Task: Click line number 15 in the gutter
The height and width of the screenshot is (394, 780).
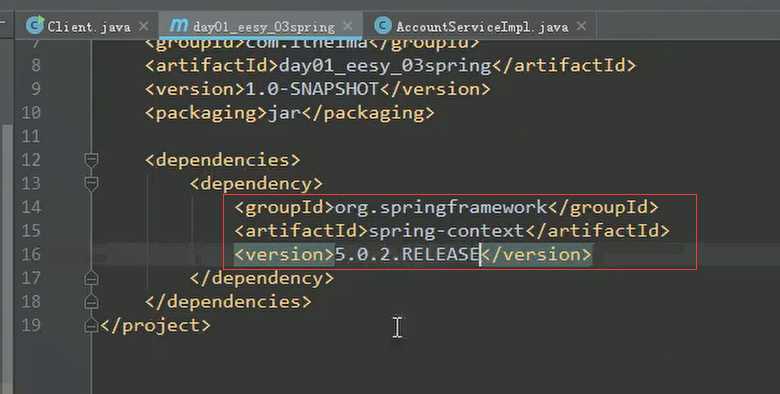Action: click(31, 231)
